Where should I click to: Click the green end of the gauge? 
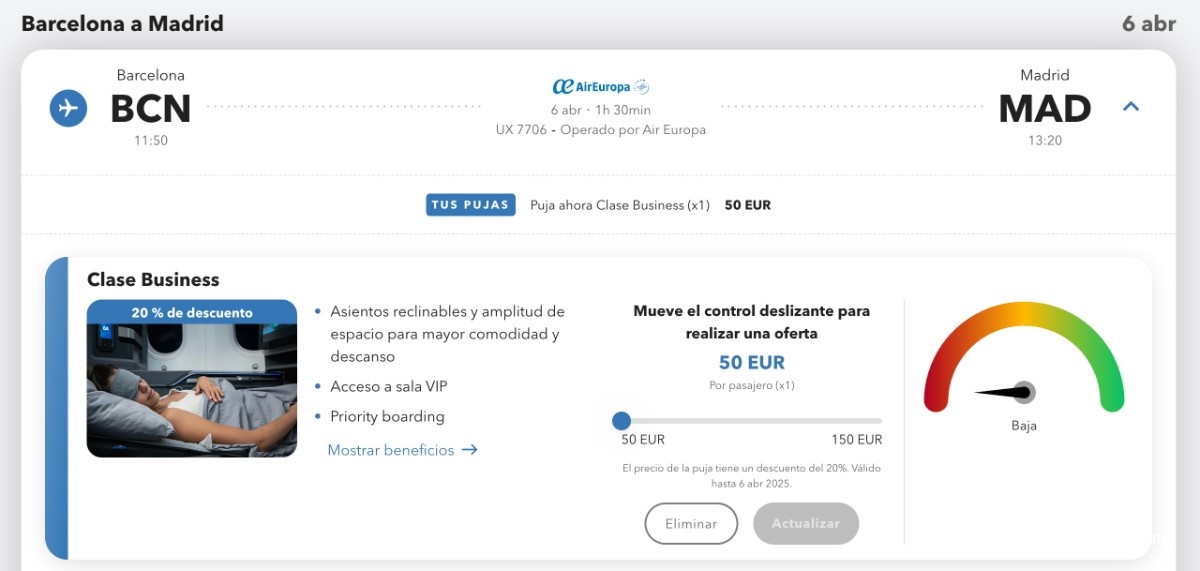[x=1112, y=395]
